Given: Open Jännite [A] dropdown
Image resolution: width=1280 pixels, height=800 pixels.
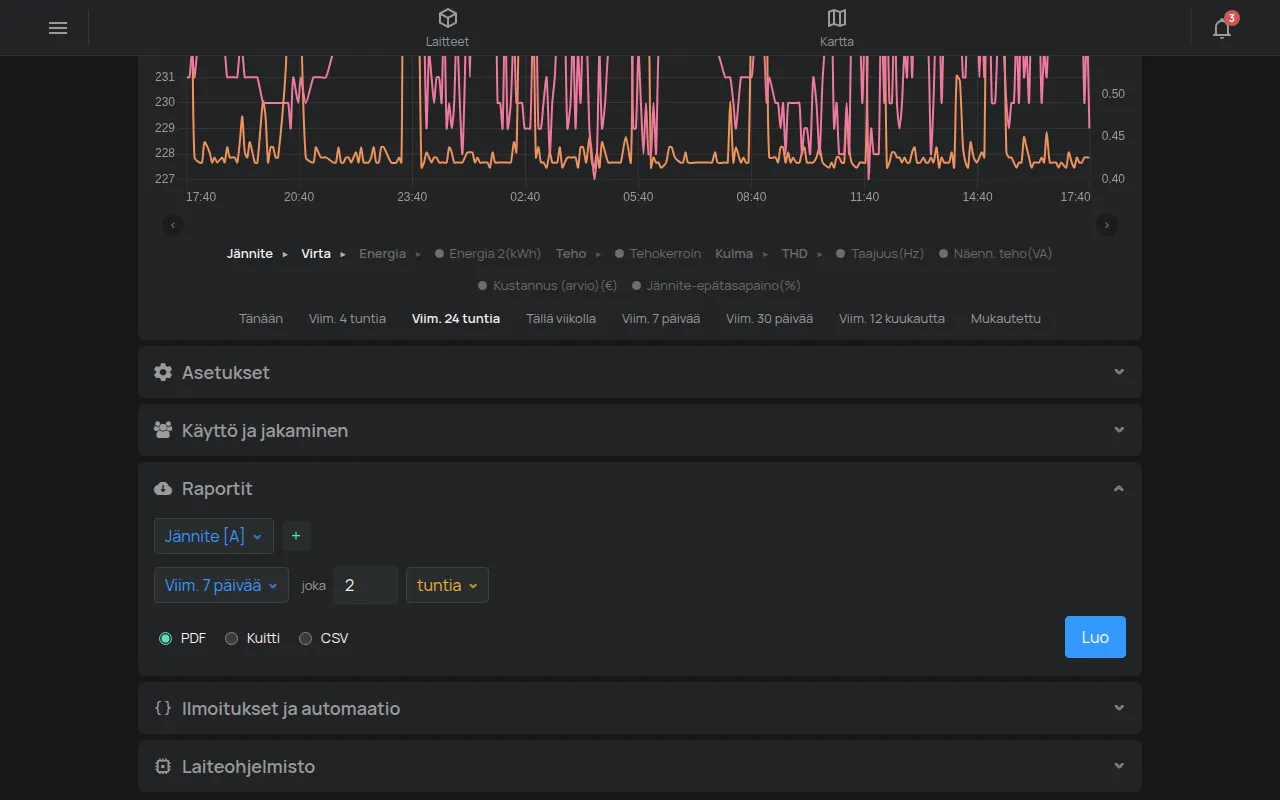Looking at the screenshot, I should point(214,536).
